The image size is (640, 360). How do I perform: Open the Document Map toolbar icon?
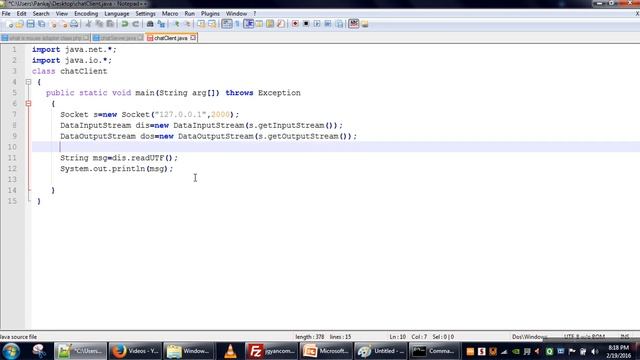[270, 24]
